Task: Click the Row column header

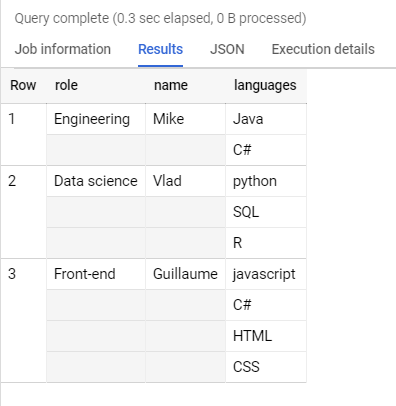Action: click(x=23, y=85)
